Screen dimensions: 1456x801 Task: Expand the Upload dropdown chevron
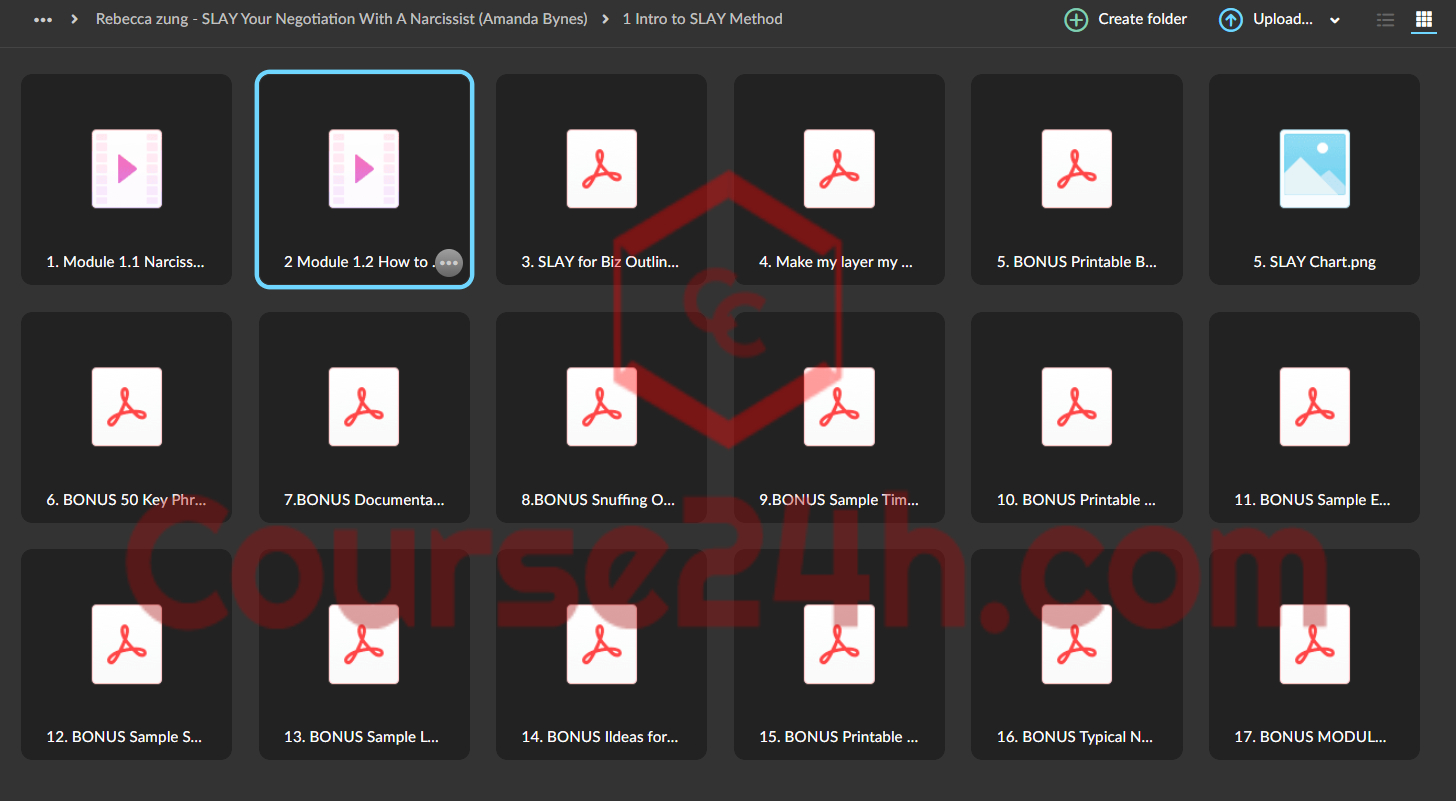pyautogui.click(x=1335, y=20)
